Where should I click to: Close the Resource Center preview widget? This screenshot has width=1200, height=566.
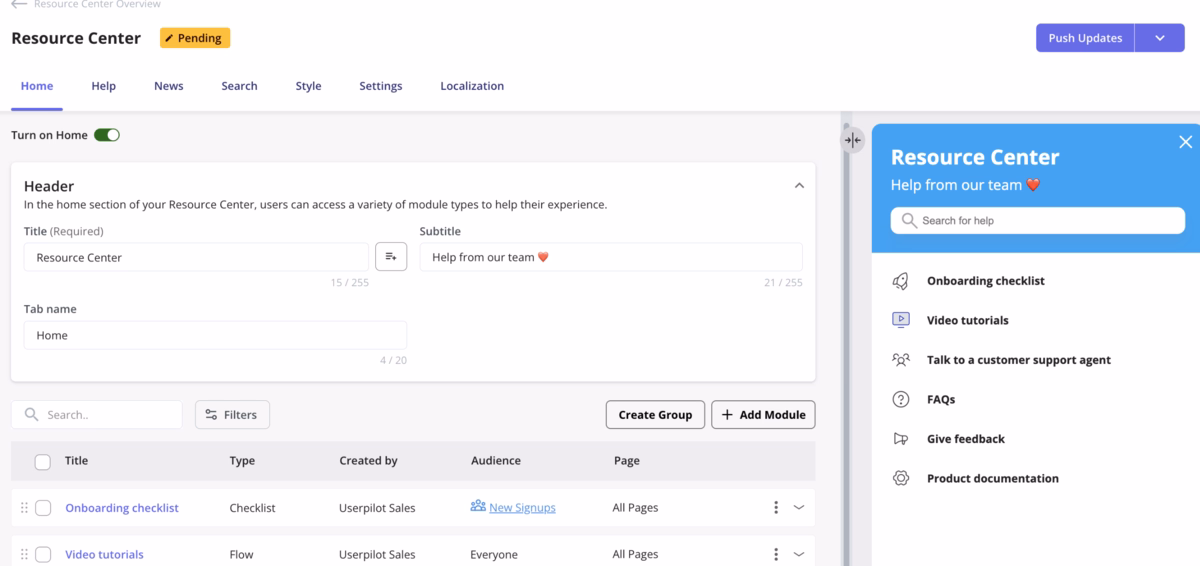(1185, 142)
